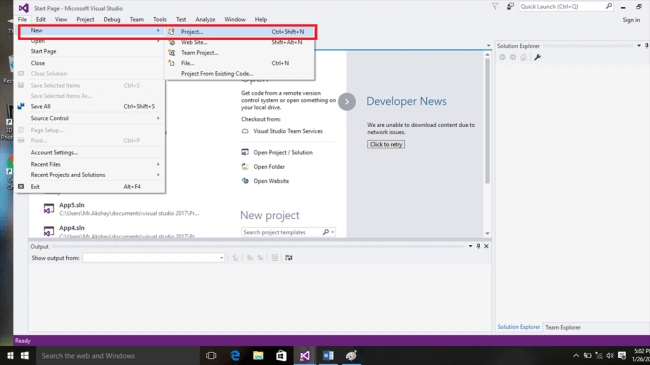Expand the Source Control submenu
This screenshot has width=650, height=365.
click(x=91, y=118)
